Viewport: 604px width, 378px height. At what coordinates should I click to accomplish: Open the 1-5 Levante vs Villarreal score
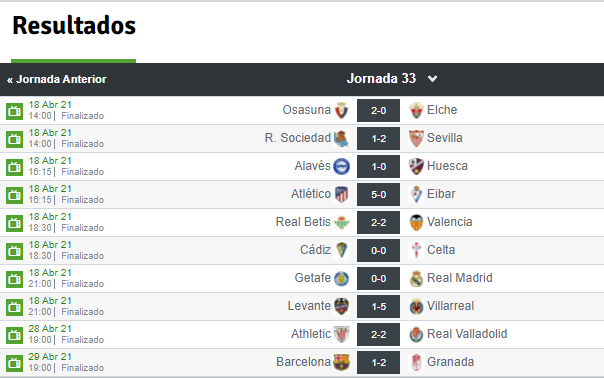378,307
